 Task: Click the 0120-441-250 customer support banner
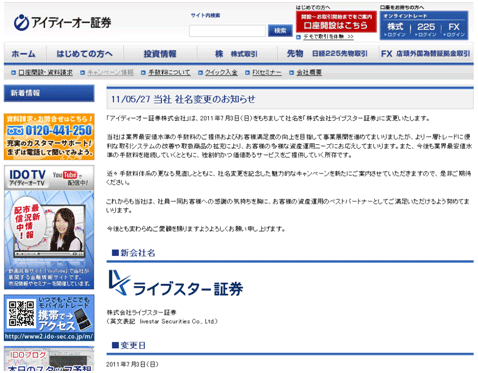pyautogui.click(x=49, y=137)
